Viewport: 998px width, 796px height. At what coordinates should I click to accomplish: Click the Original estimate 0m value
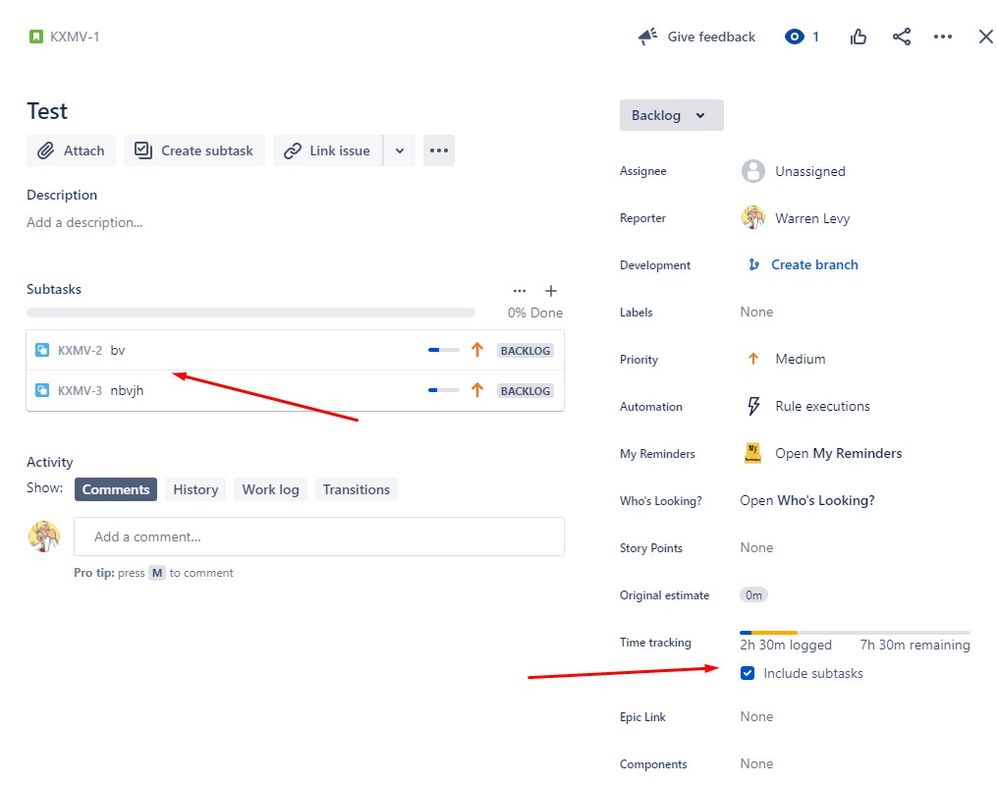[754, 595]
